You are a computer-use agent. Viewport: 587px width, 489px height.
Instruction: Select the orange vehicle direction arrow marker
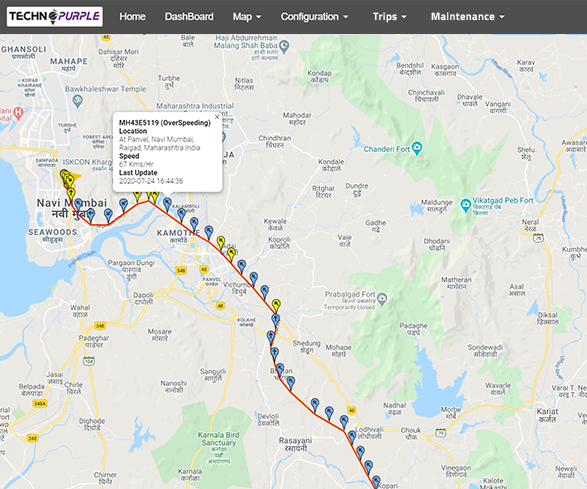pos(76,176)
